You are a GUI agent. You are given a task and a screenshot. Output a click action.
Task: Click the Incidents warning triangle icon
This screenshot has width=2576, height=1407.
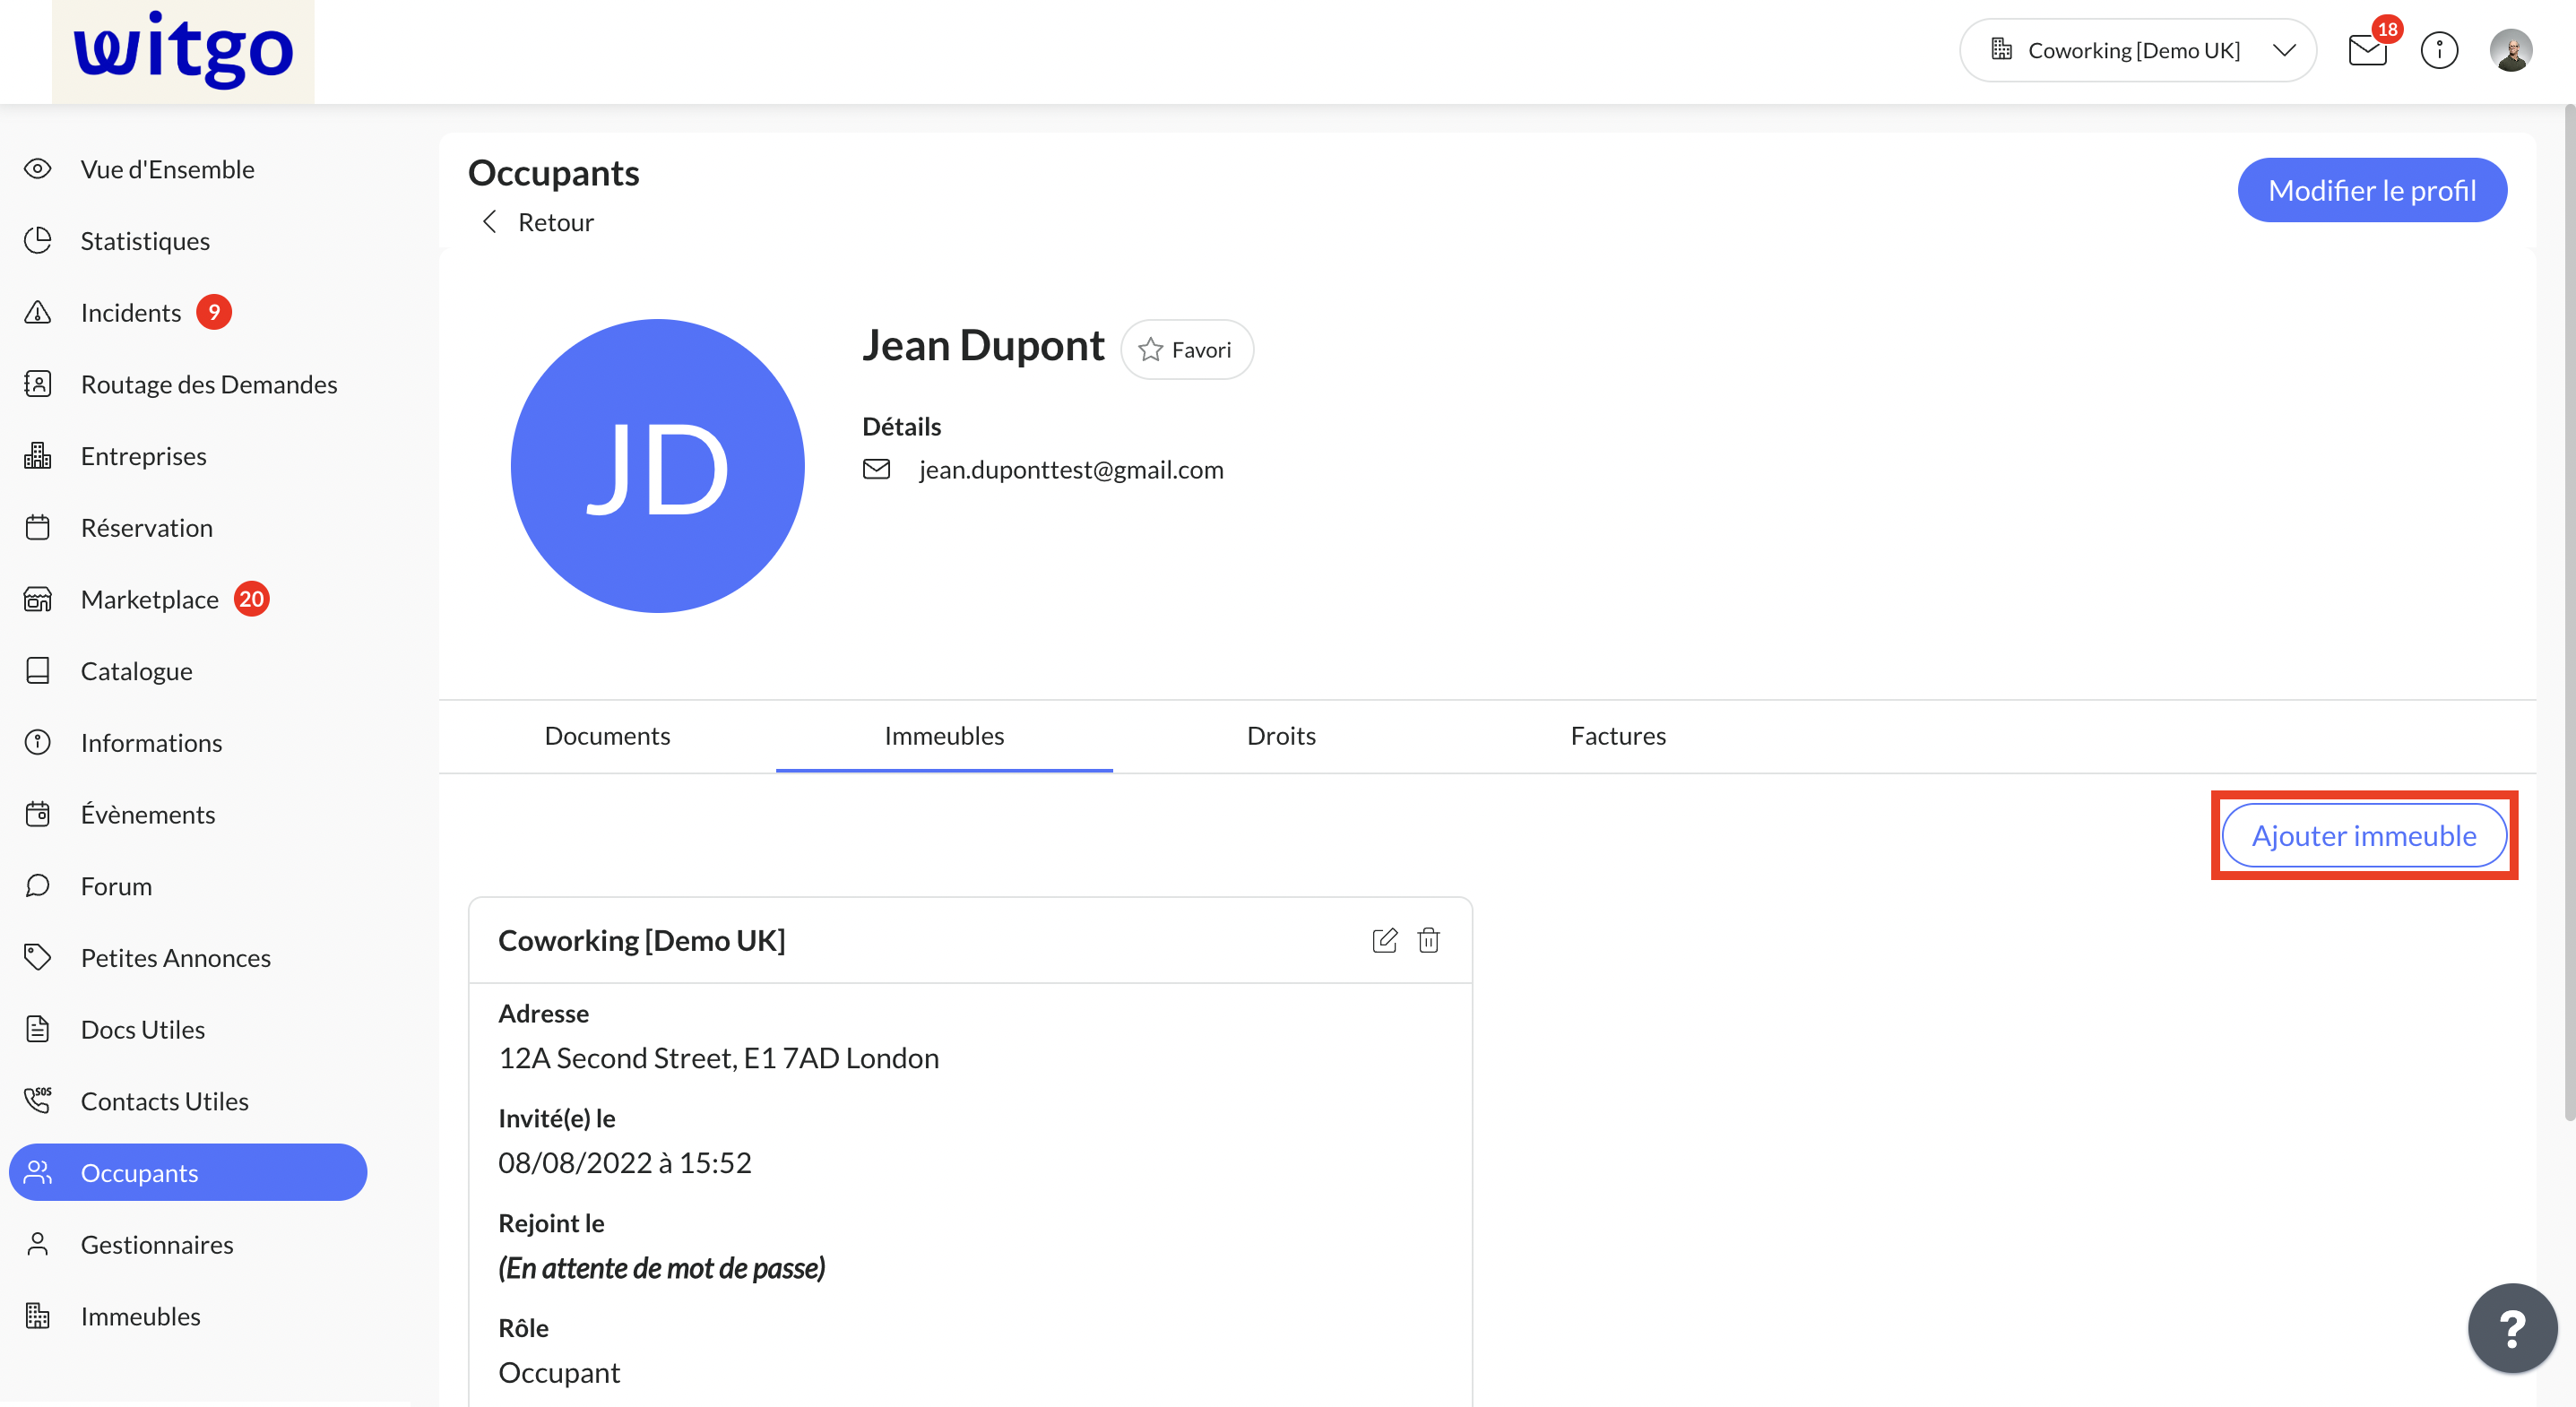point(38,312)
